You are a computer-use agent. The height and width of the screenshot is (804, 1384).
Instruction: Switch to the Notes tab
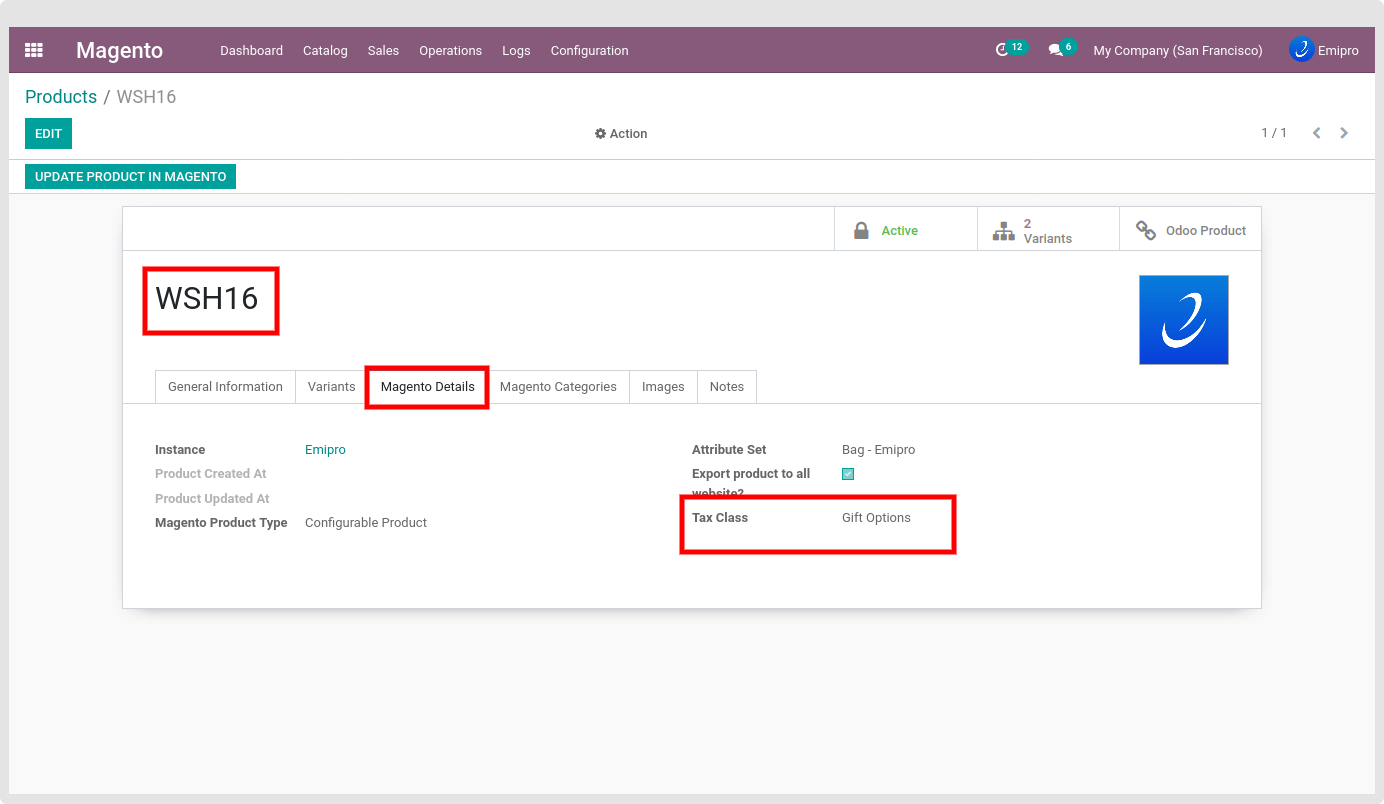pyautogui.click(x=727, y=387)
